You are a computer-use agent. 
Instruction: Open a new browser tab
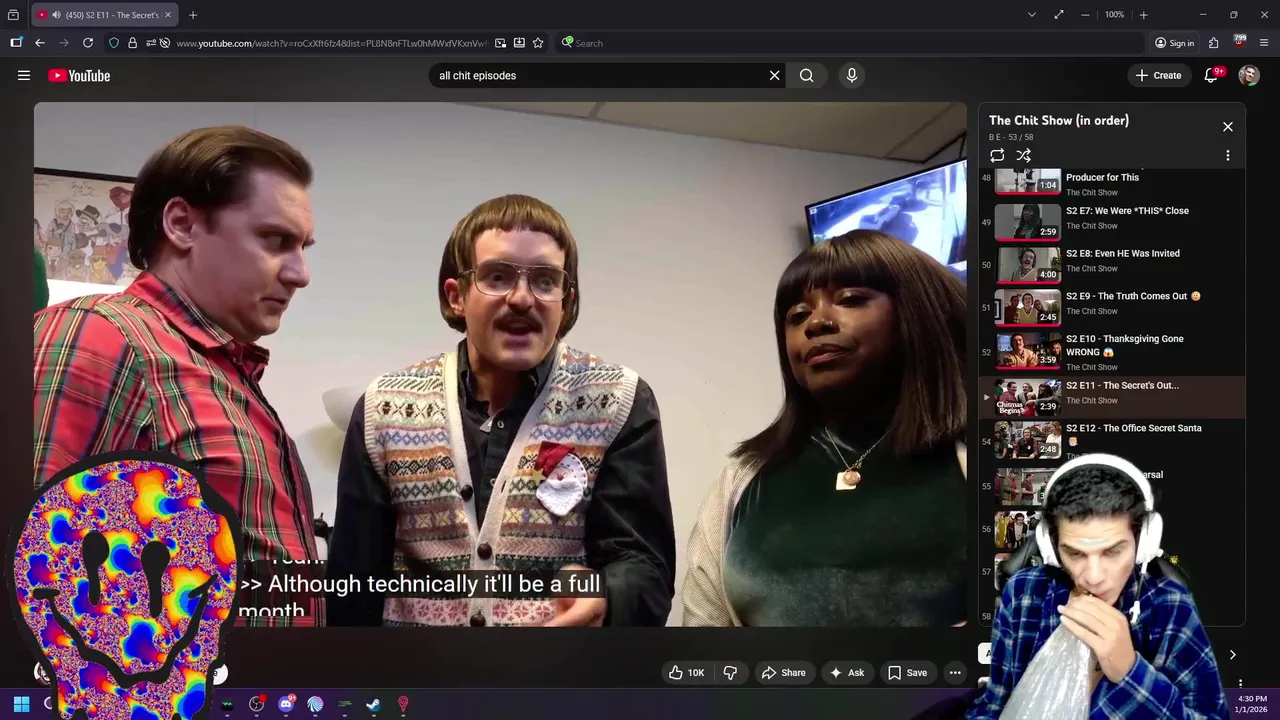click(x=193, y=15)
